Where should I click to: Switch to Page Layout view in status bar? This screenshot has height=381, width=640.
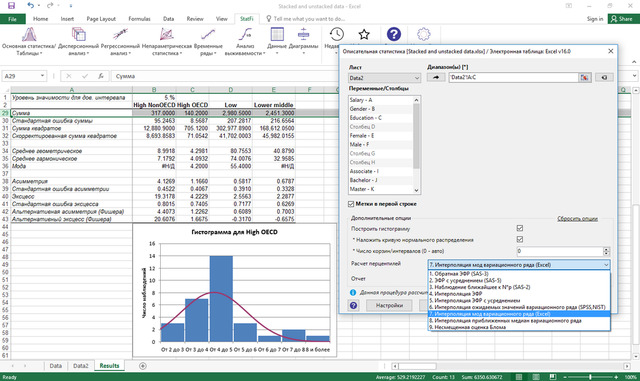pyautogui.click(x=536, y=377)
